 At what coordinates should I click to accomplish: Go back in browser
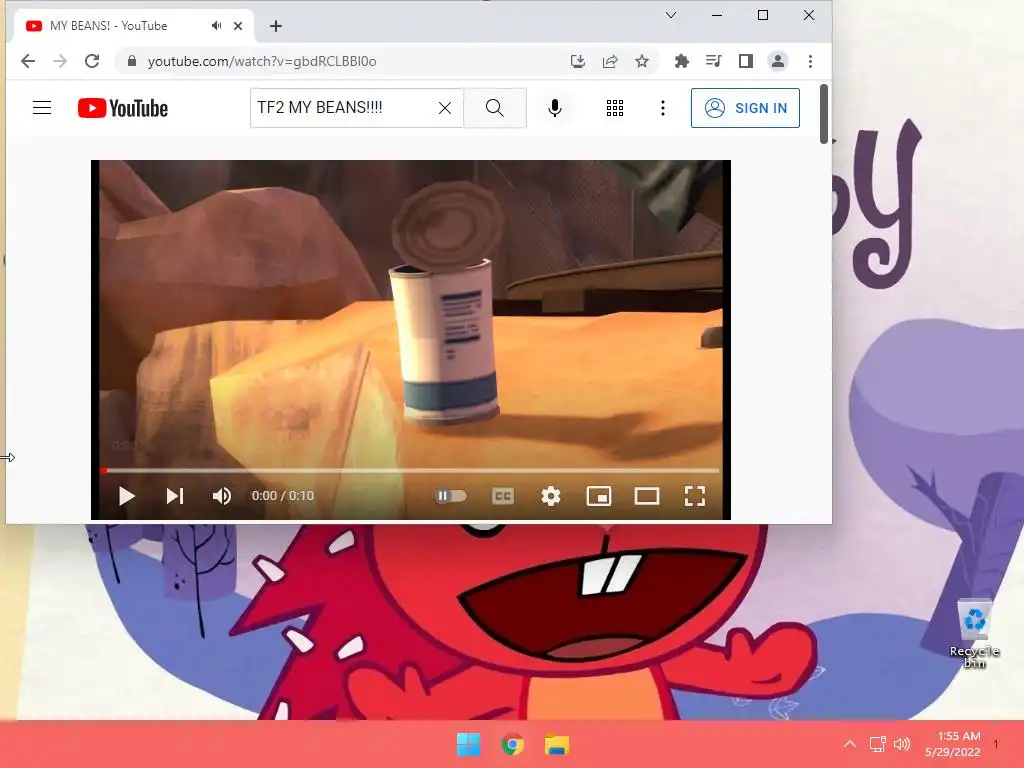point(27,61)
